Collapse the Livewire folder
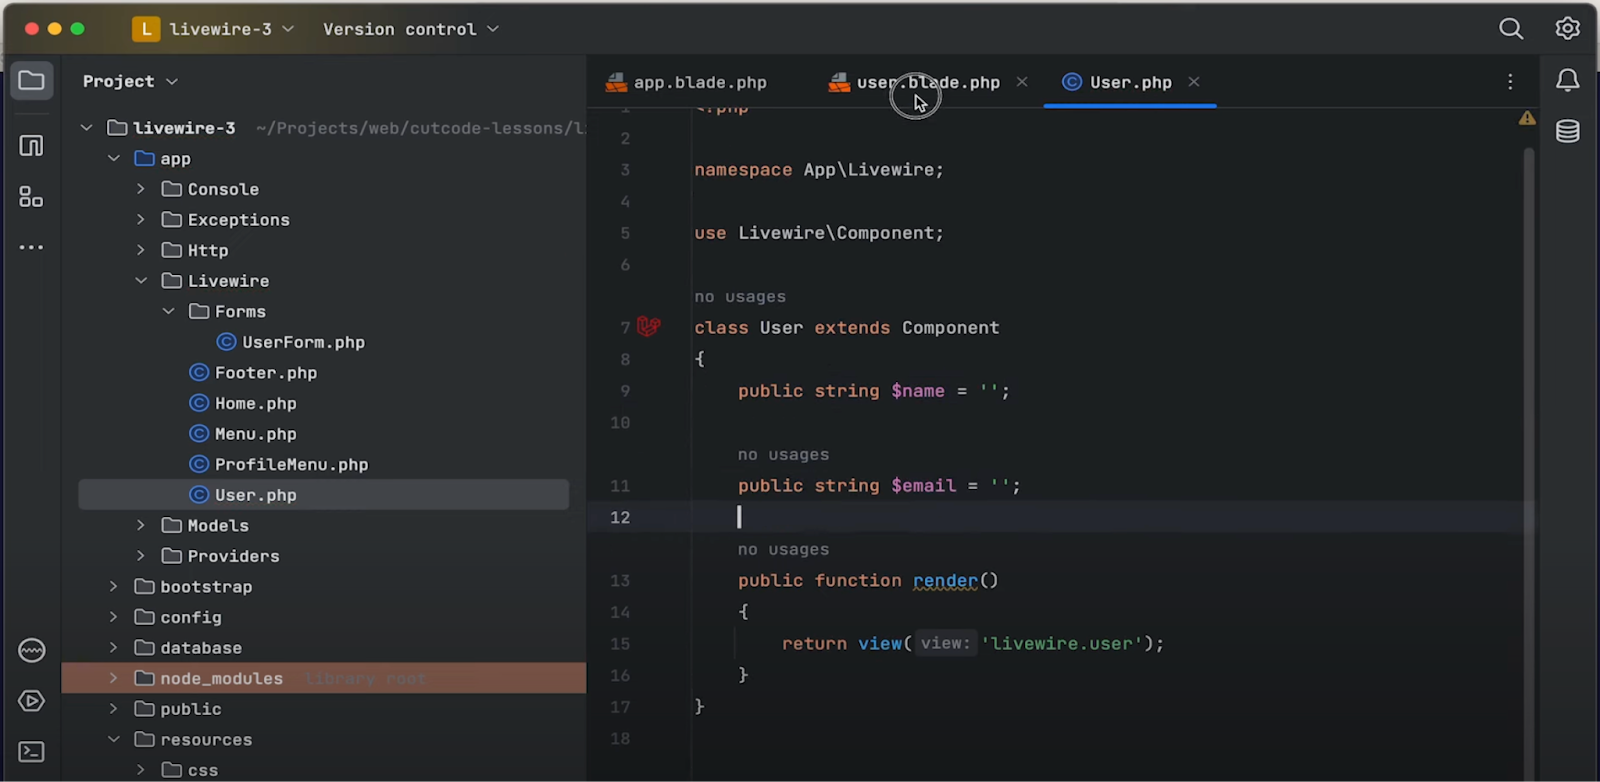1600x782 pixels. [x=141, y=281]
